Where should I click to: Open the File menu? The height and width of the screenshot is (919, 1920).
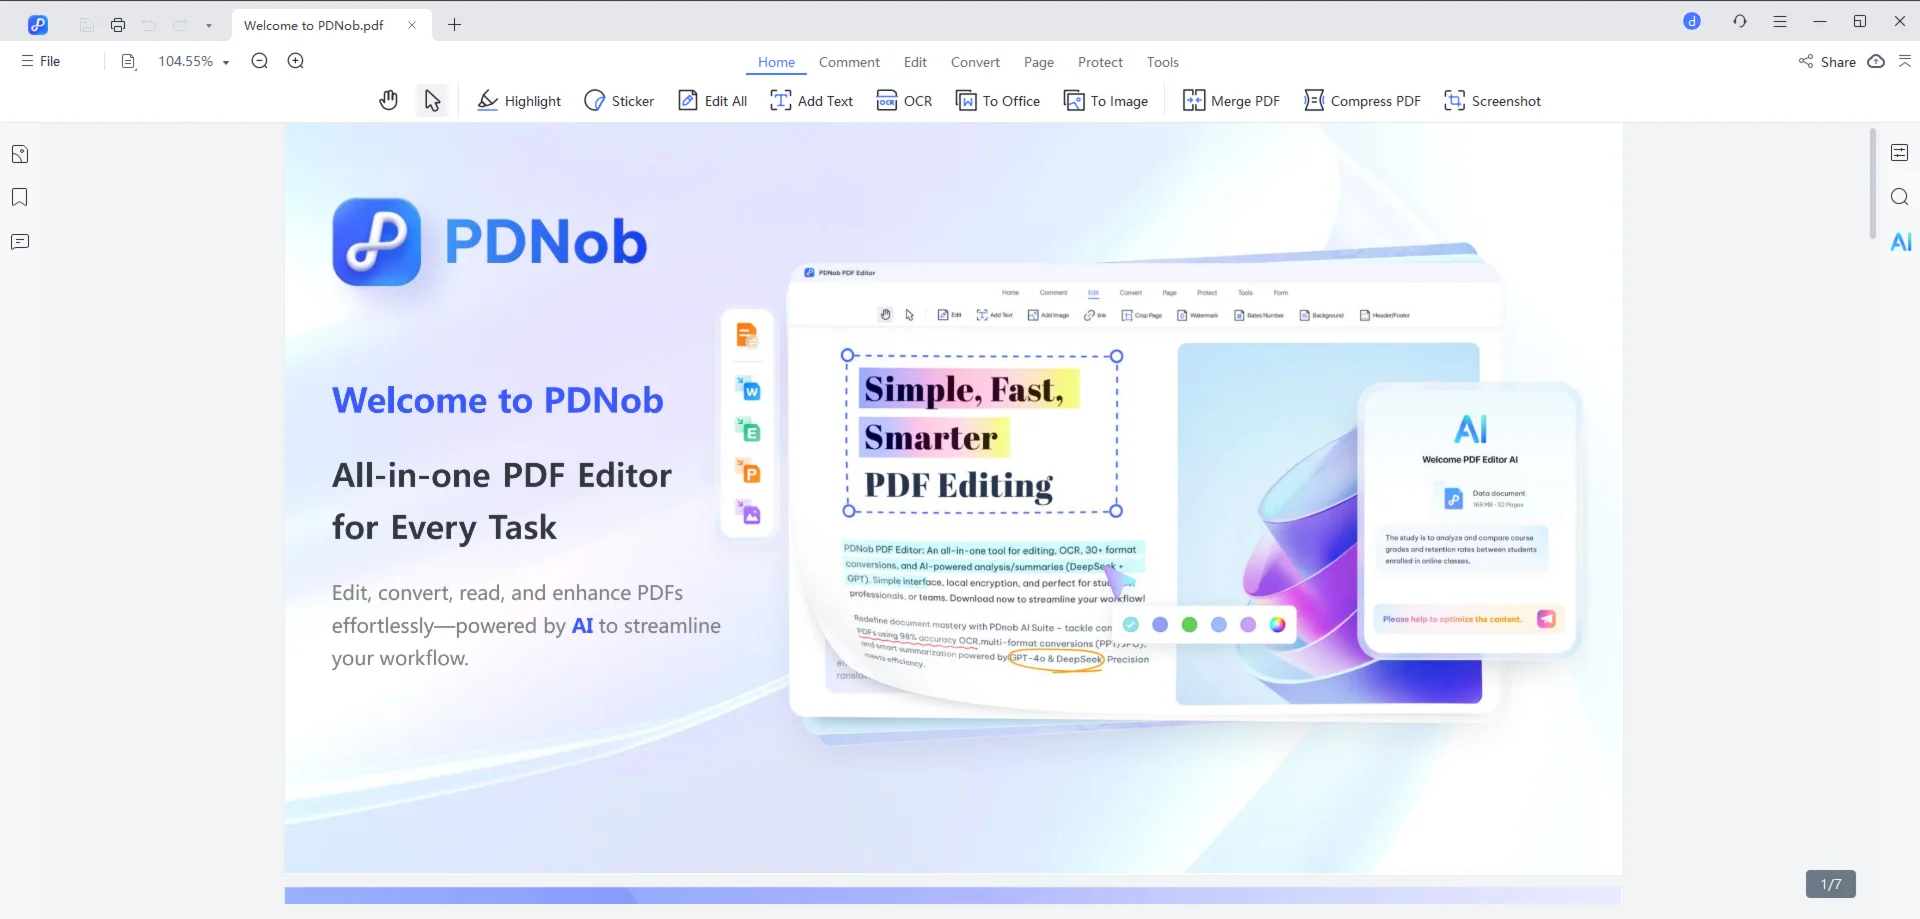point(41,61)
